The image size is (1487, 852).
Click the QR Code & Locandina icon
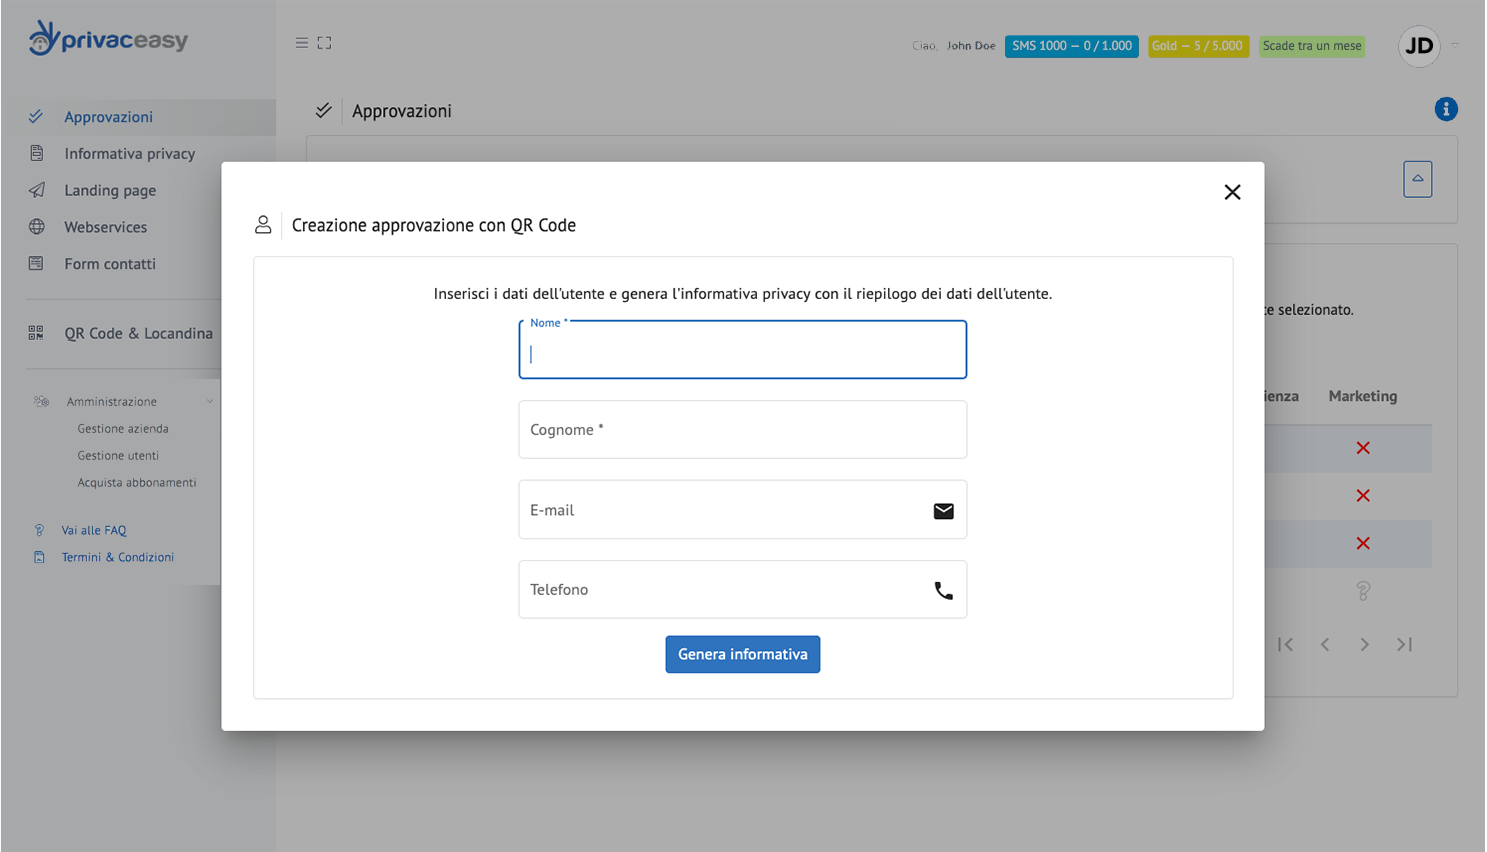(x=36, y=333)
